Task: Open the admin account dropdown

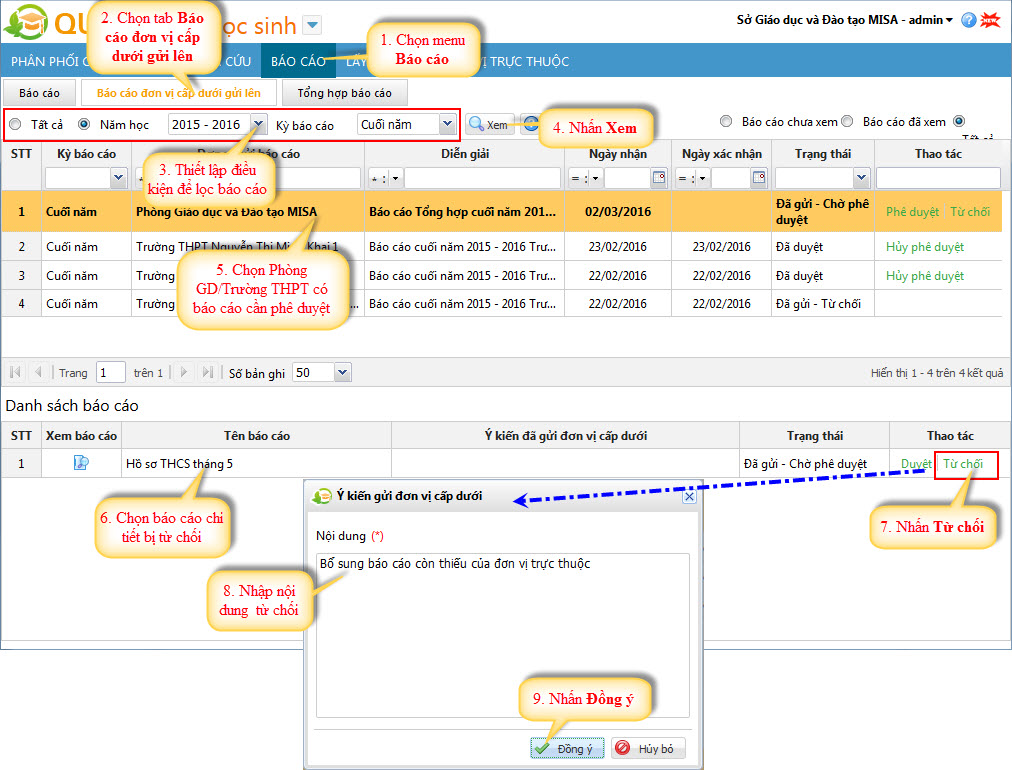Action: pos(949,21)
